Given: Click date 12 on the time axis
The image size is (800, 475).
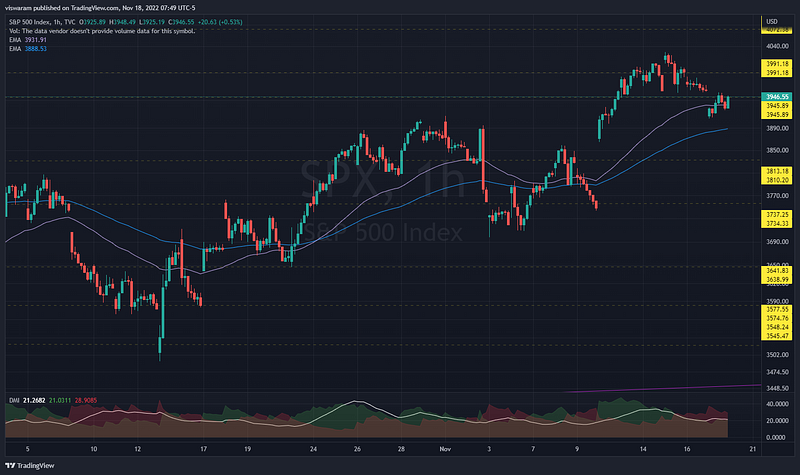Looking at the screenshot, I should [x=138, y=449].
